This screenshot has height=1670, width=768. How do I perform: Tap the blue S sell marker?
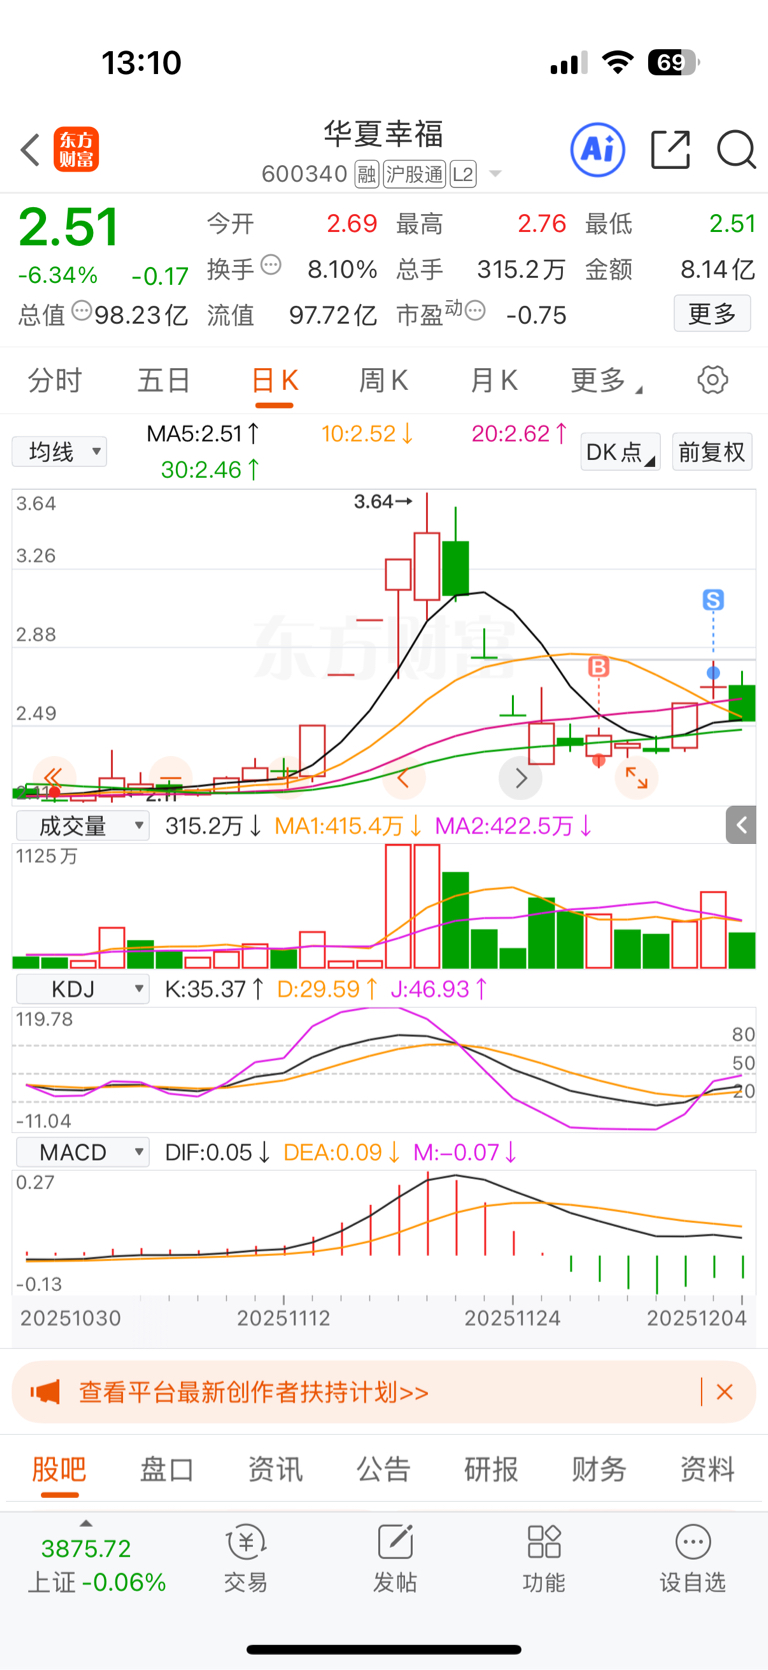click(713, 600)
